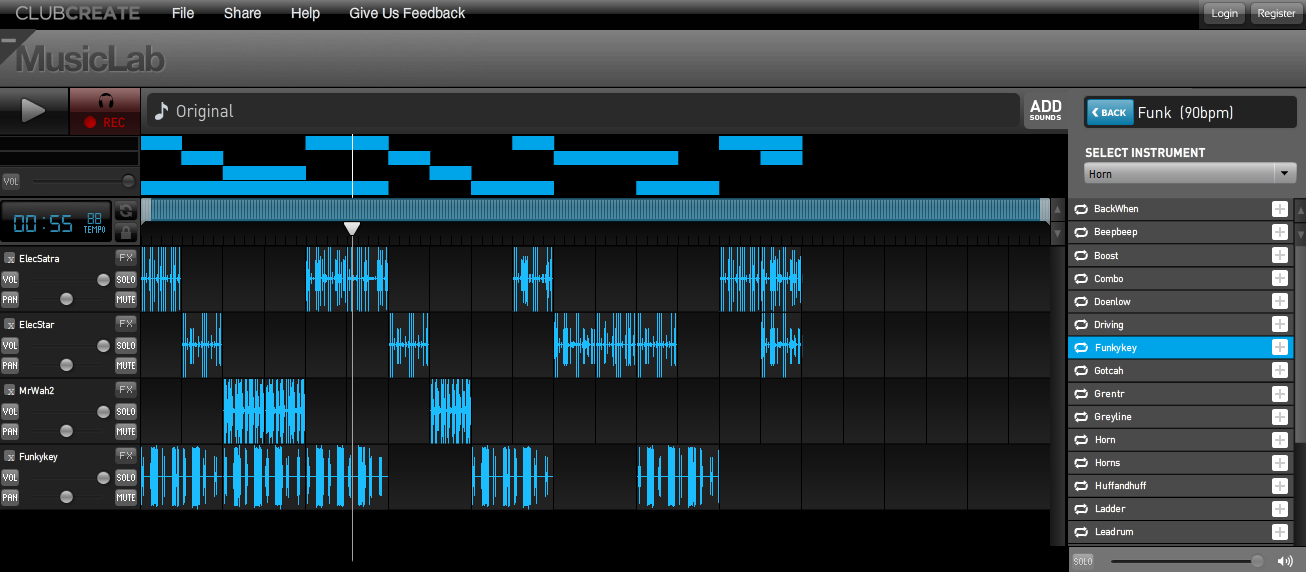Mute the Funkykey track

(x=126, y=497)
